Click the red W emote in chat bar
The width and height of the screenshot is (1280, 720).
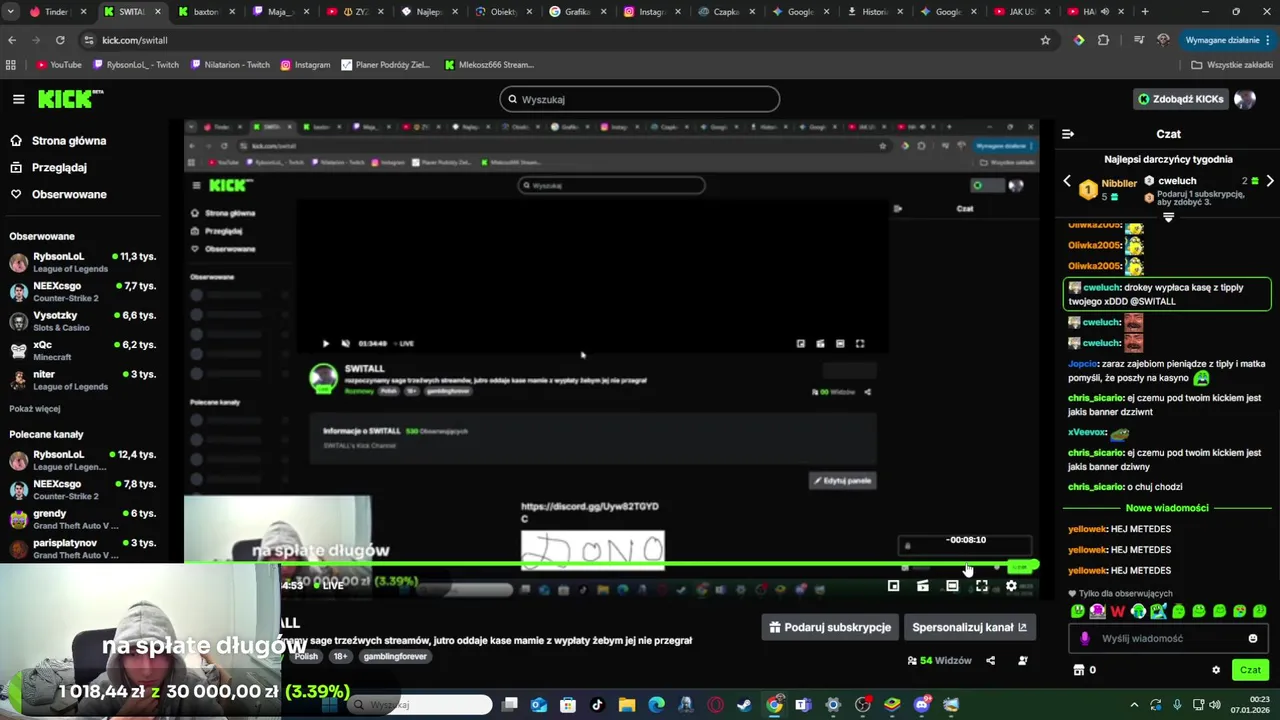(x=1118, y=611)
